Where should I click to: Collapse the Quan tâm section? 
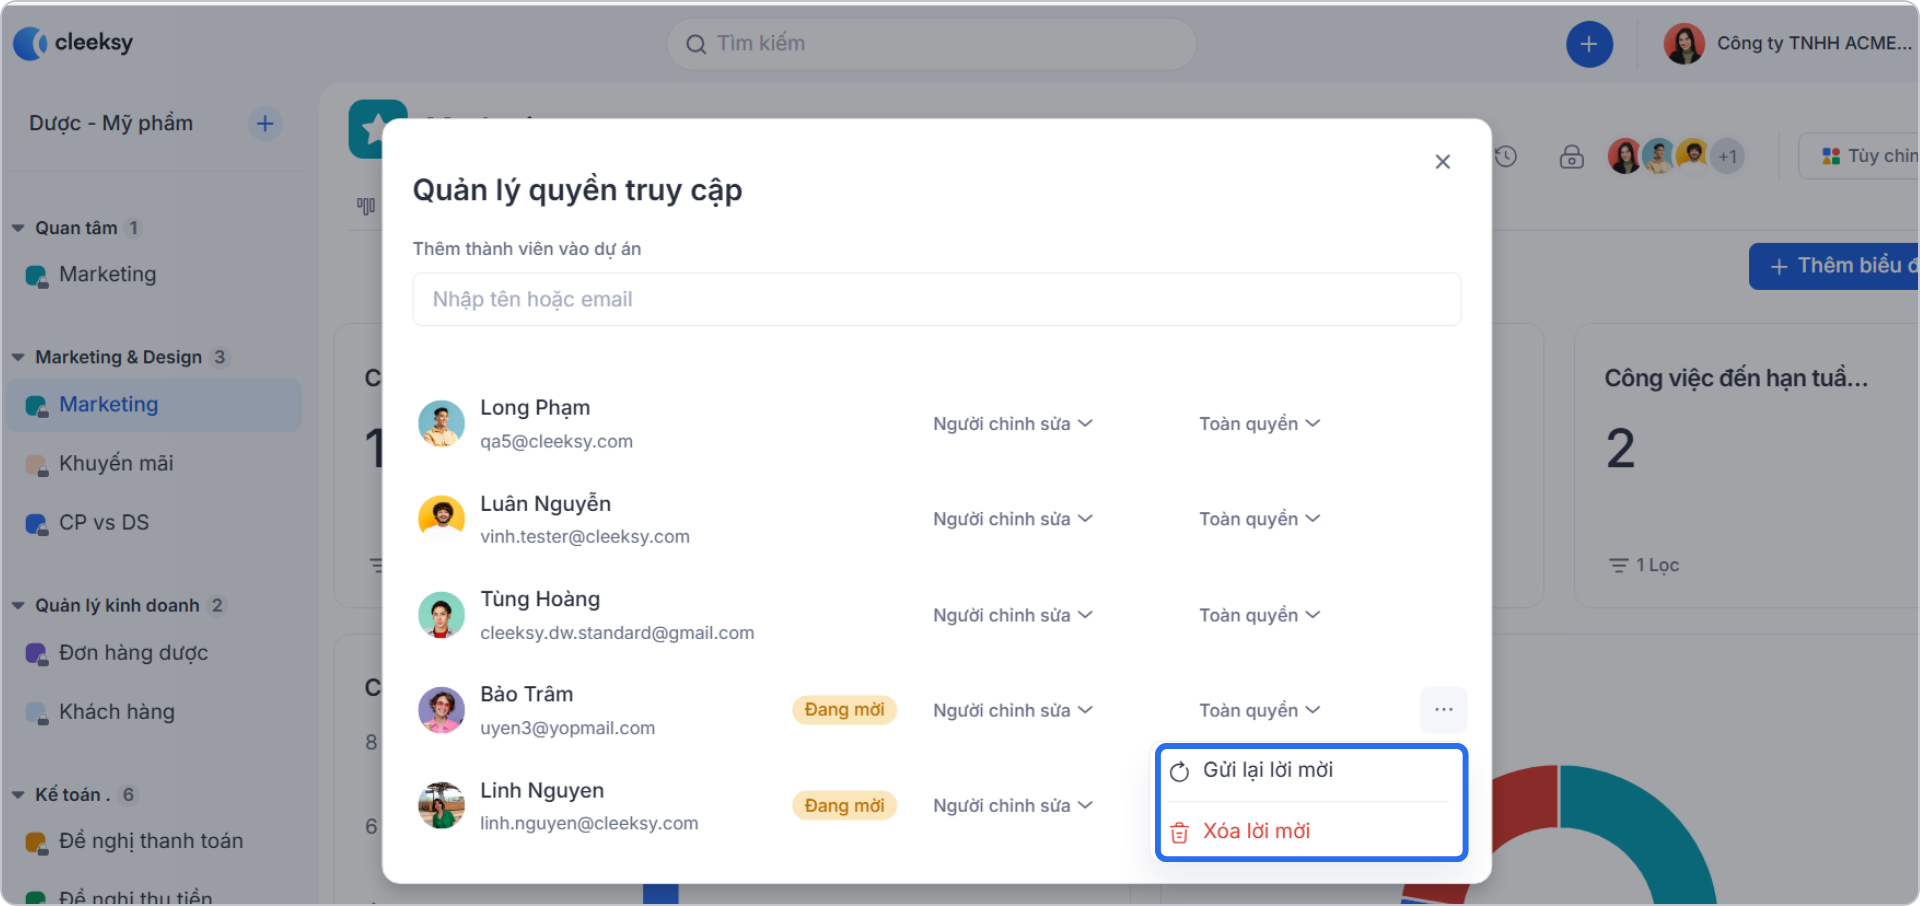tap(18, 228)
